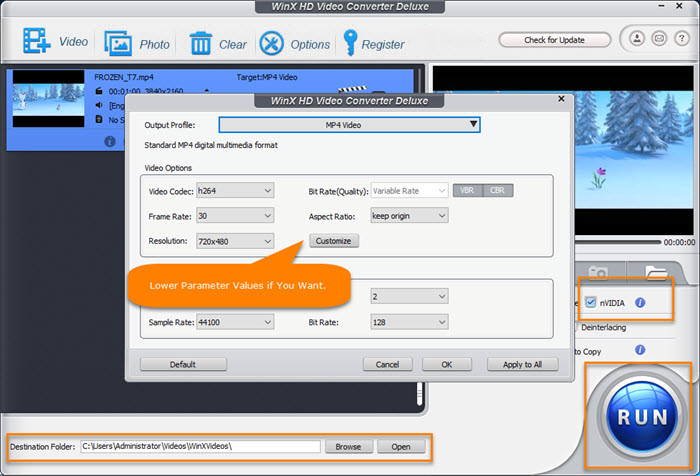Click the Check for Update button

click(x=554, y=40)
